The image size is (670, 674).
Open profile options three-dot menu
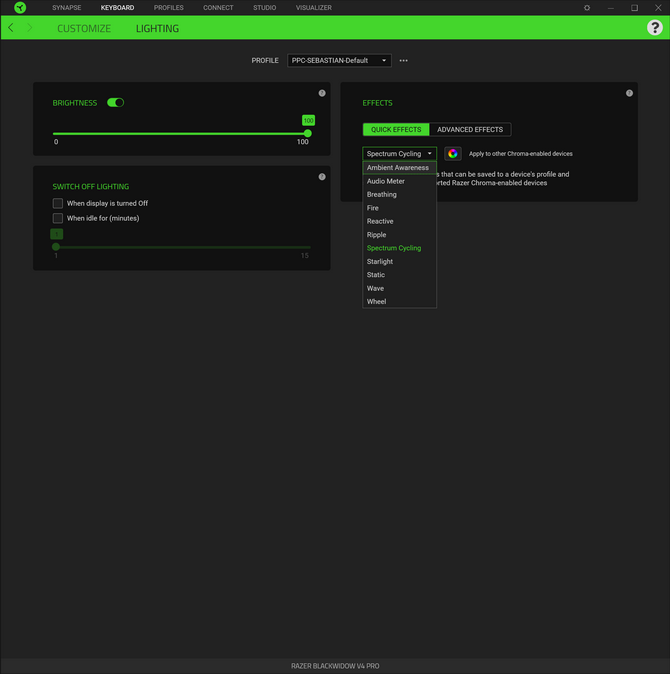[403, 61]
